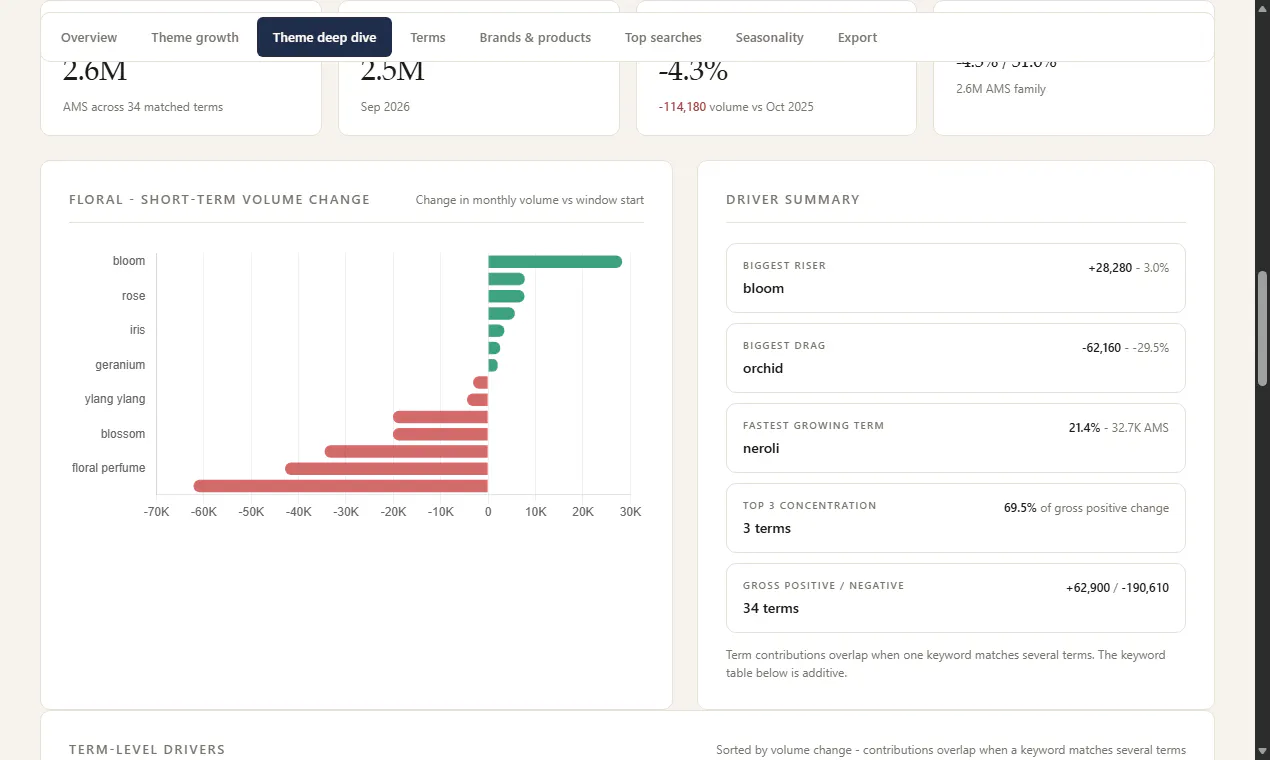1270x760 pixels.
Task: Click the '-114,180' volume change figure
Action: coord(682,107)
